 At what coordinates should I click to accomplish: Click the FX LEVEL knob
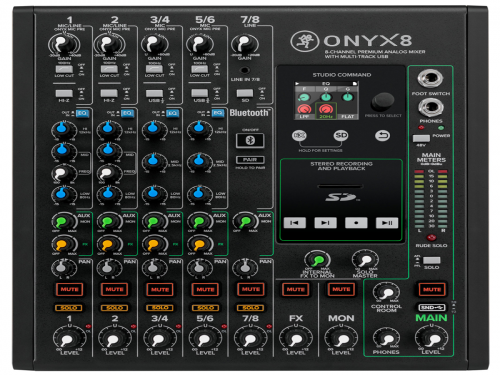point(295,338)
